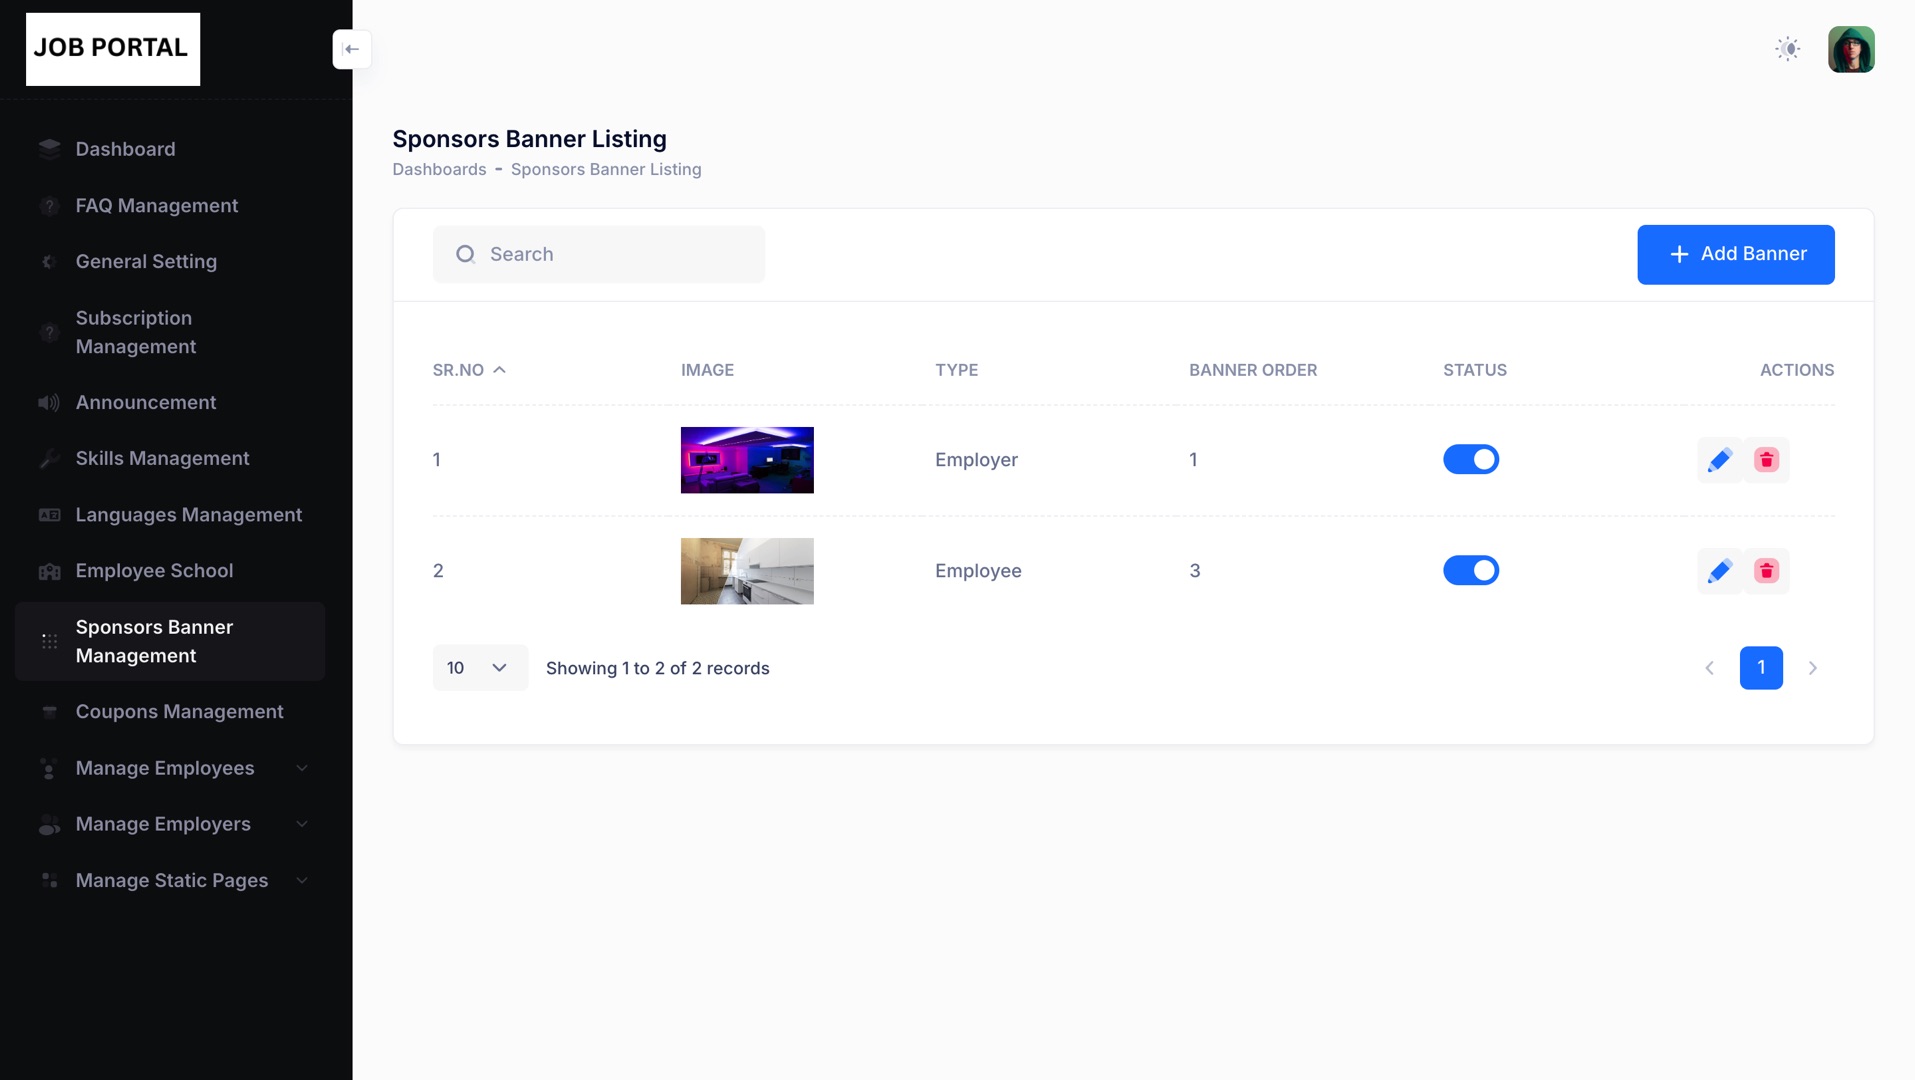Open the user profile avatar
The height and width of the screenshot is (1080, 1915).
tap(1850, 49)
